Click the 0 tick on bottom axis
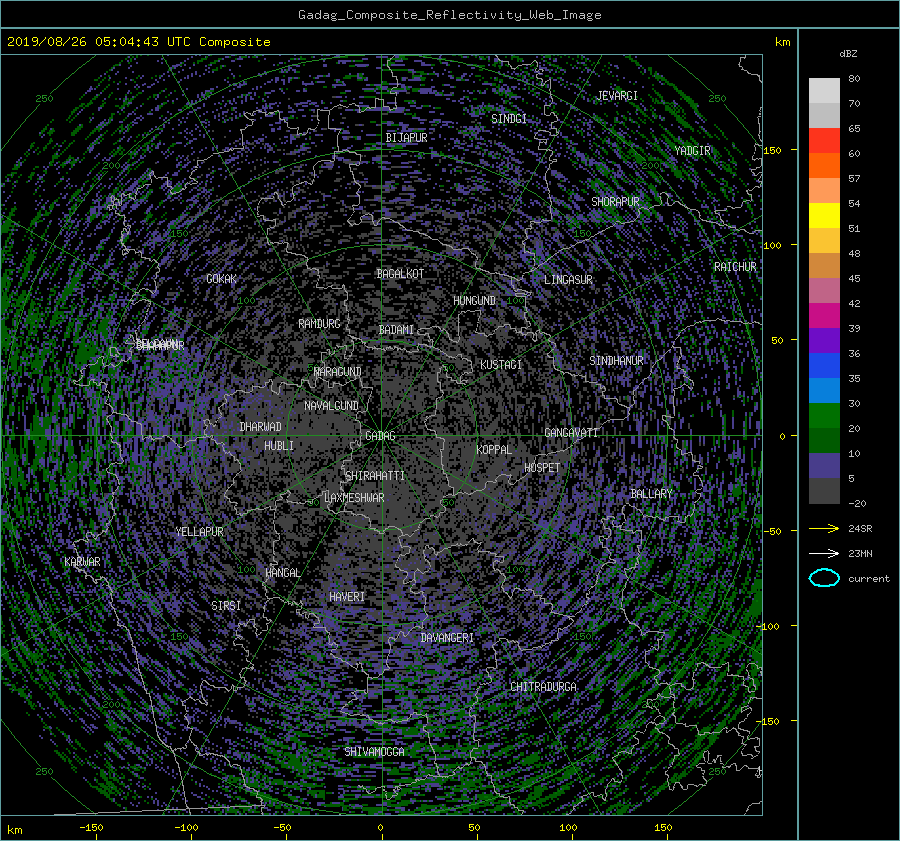Image resolution: width=900 pixels, height=841 pixels. click(380, 828)
